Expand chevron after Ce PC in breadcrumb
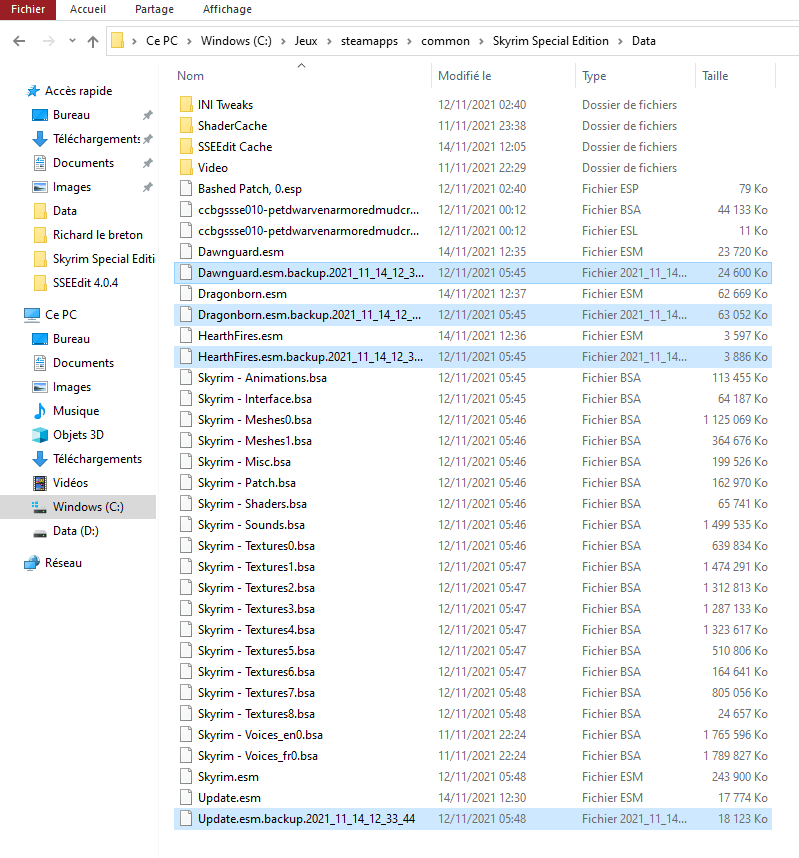 tap(189, 41)
